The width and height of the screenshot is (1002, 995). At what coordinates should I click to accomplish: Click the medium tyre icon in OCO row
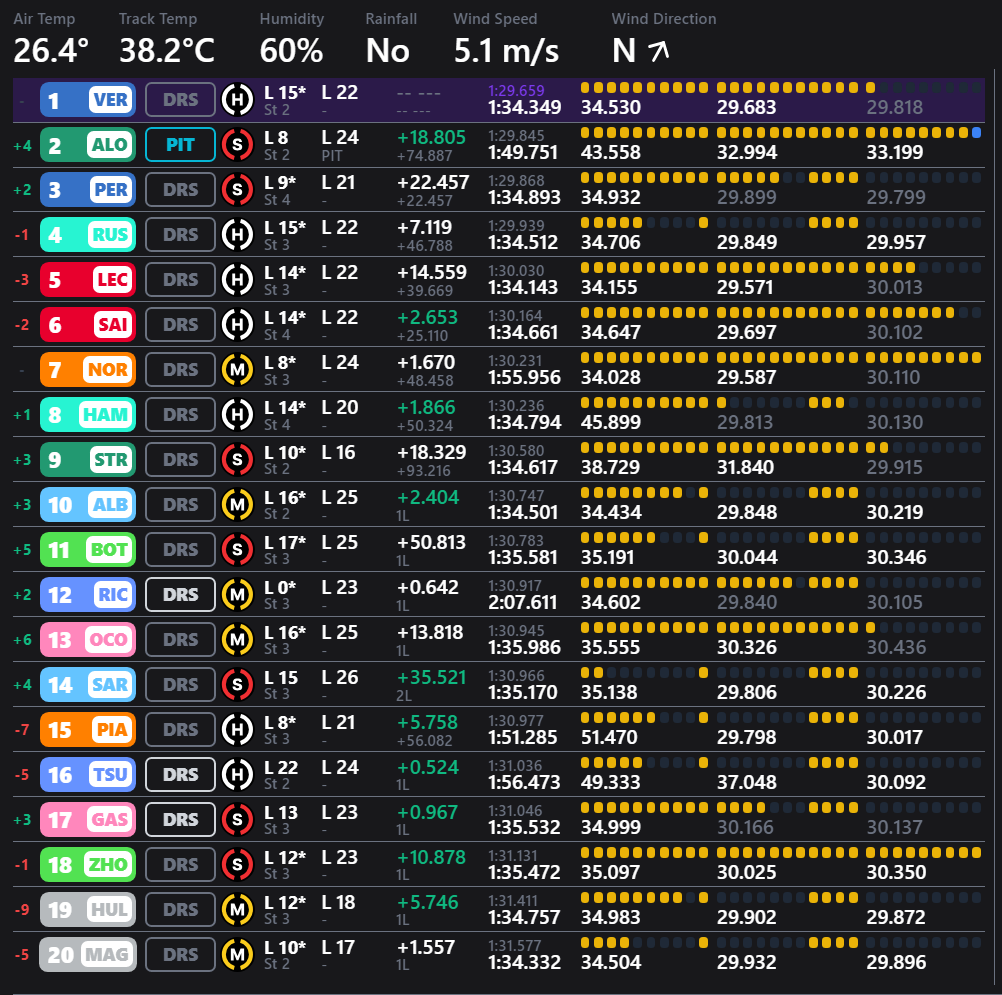pos(237,640)
